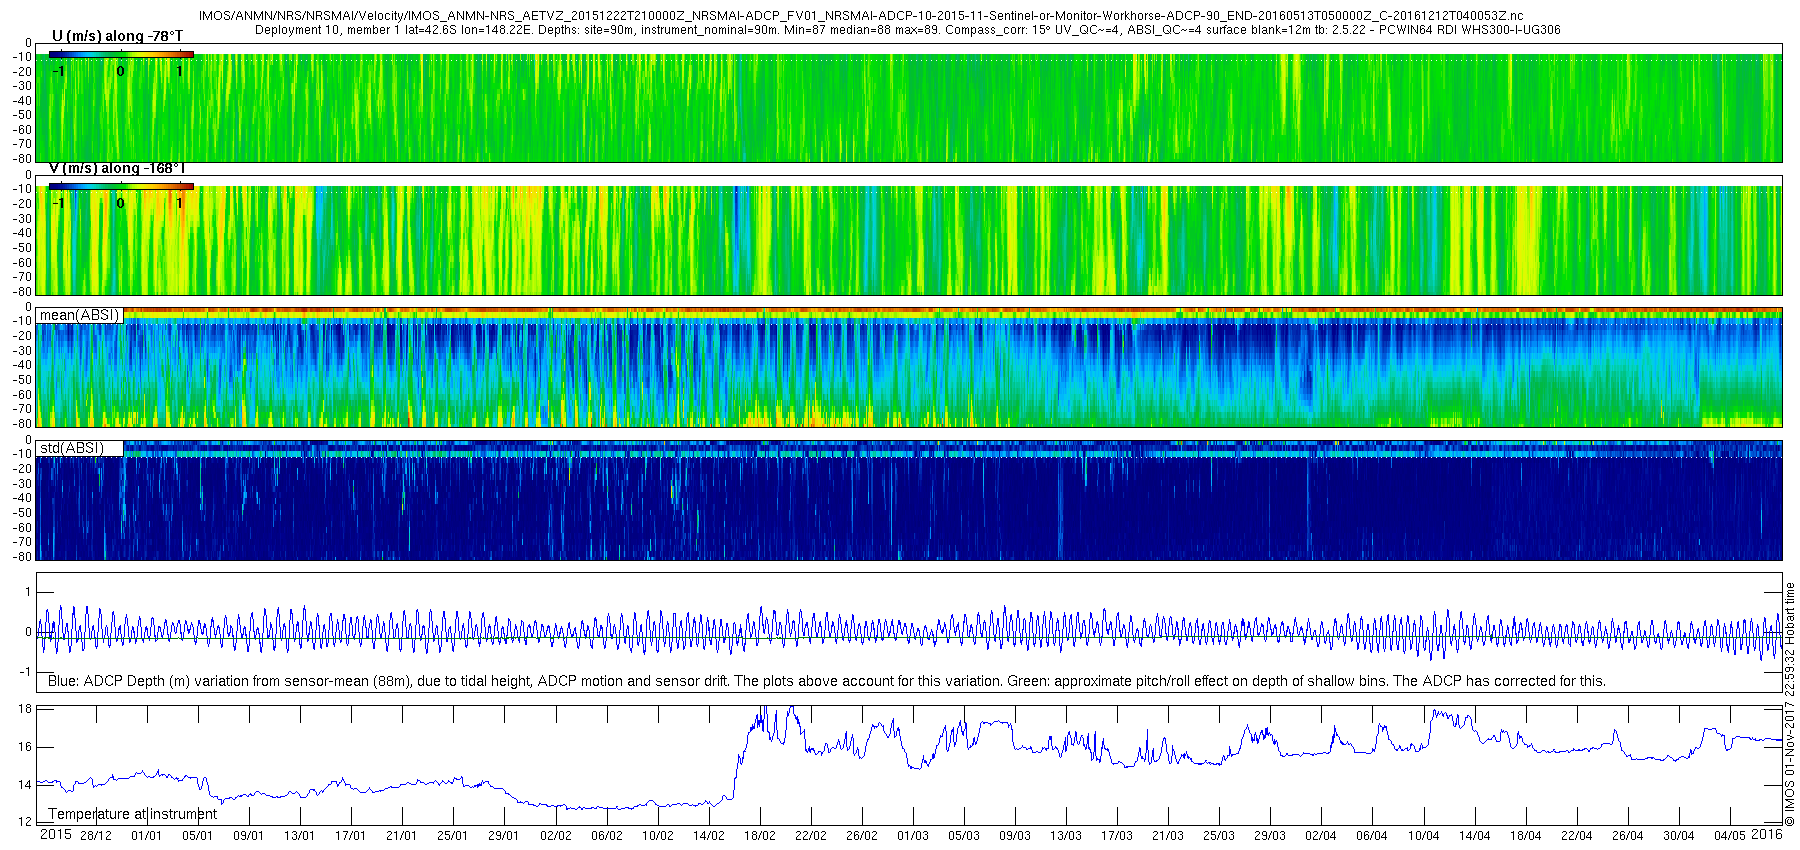
Task: Click the 25/01 date tick label
Action: 453,836
